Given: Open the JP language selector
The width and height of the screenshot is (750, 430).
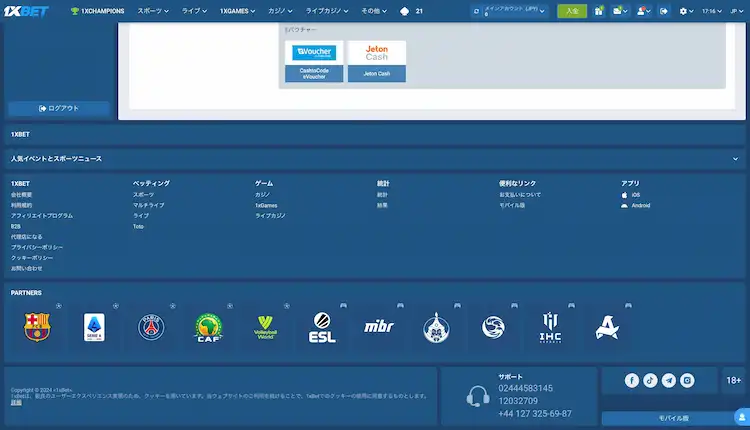Looking at the screenshot, I should click(x=737, y=11).
